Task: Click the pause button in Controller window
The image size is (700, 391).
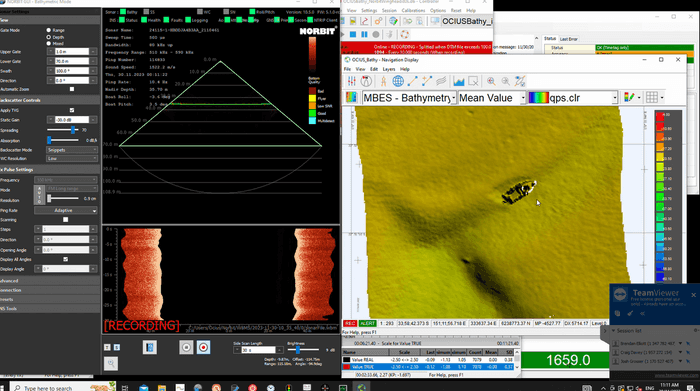Action: pos(364,34)
